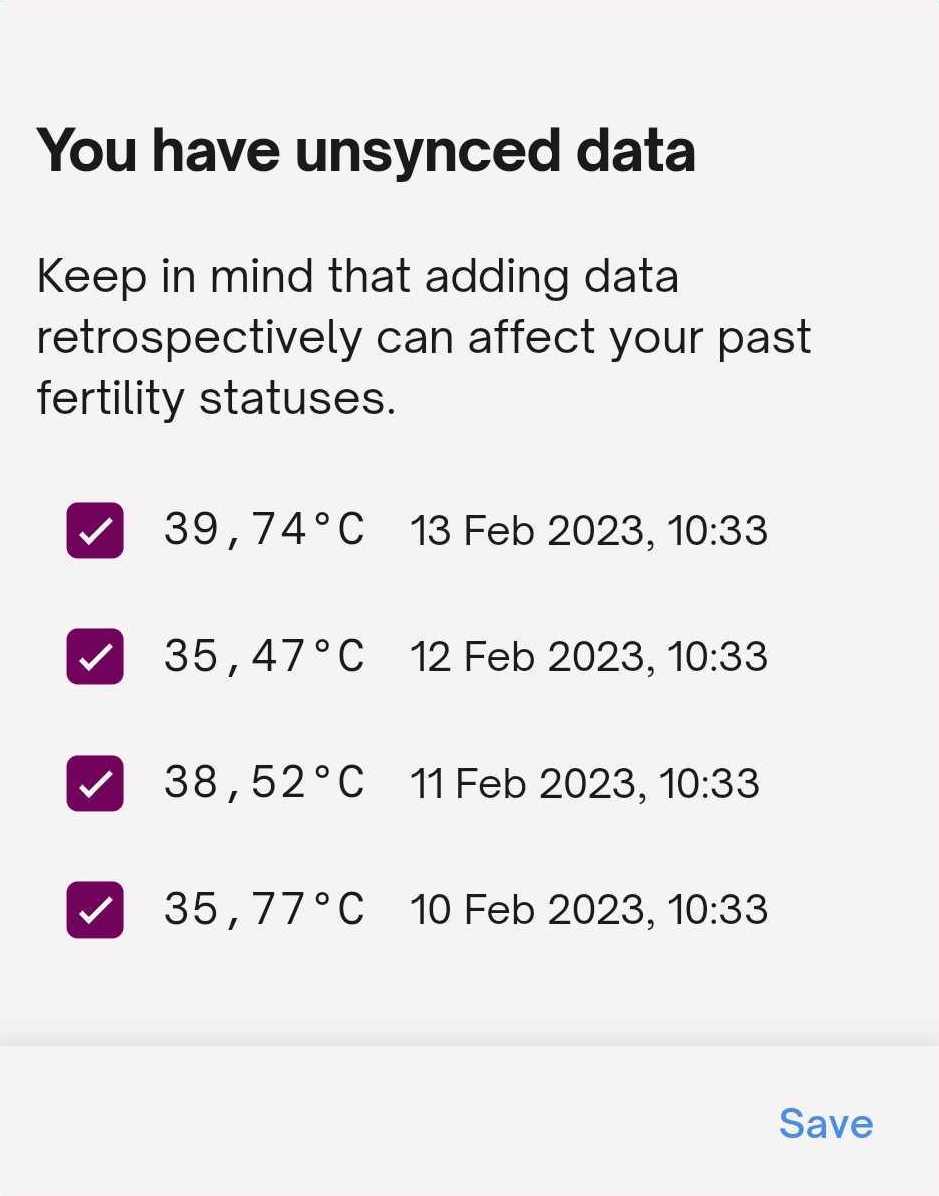The image size is (939, 1196).
Task: Click the 10:33 time on 12 Feb row
Action: [718, 657]
